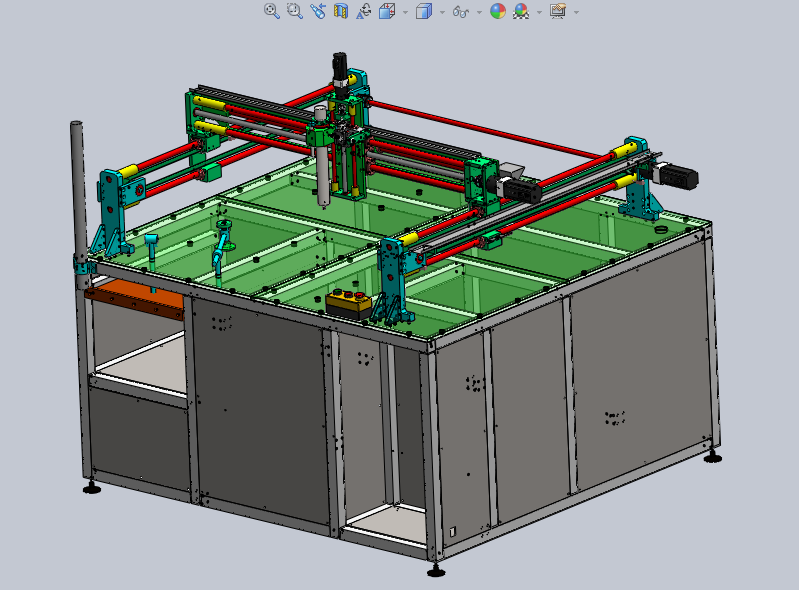This screenshot has width=799, height=590.
Task: Go back to the Previous View
Action: [317, 11]
